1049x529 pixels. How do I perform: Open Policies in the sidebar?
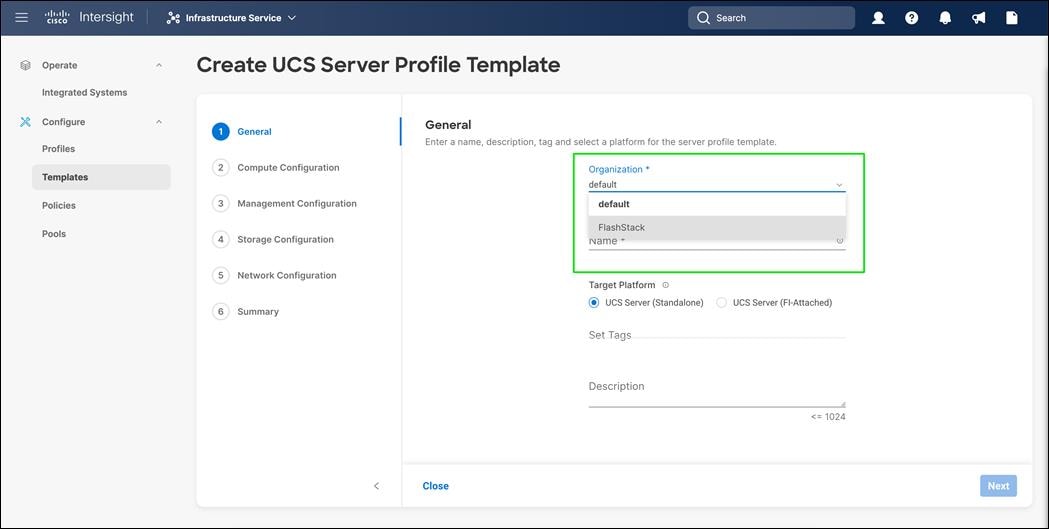point(59,205)
